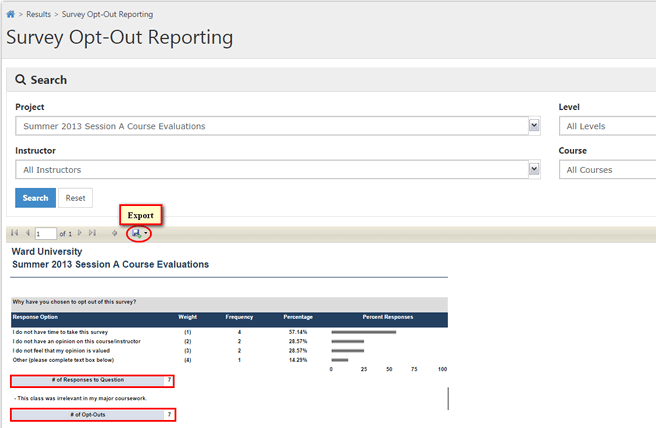Click the Response Option column header
The height and width of the screenshot is (428, 656).
coord(35,317)
